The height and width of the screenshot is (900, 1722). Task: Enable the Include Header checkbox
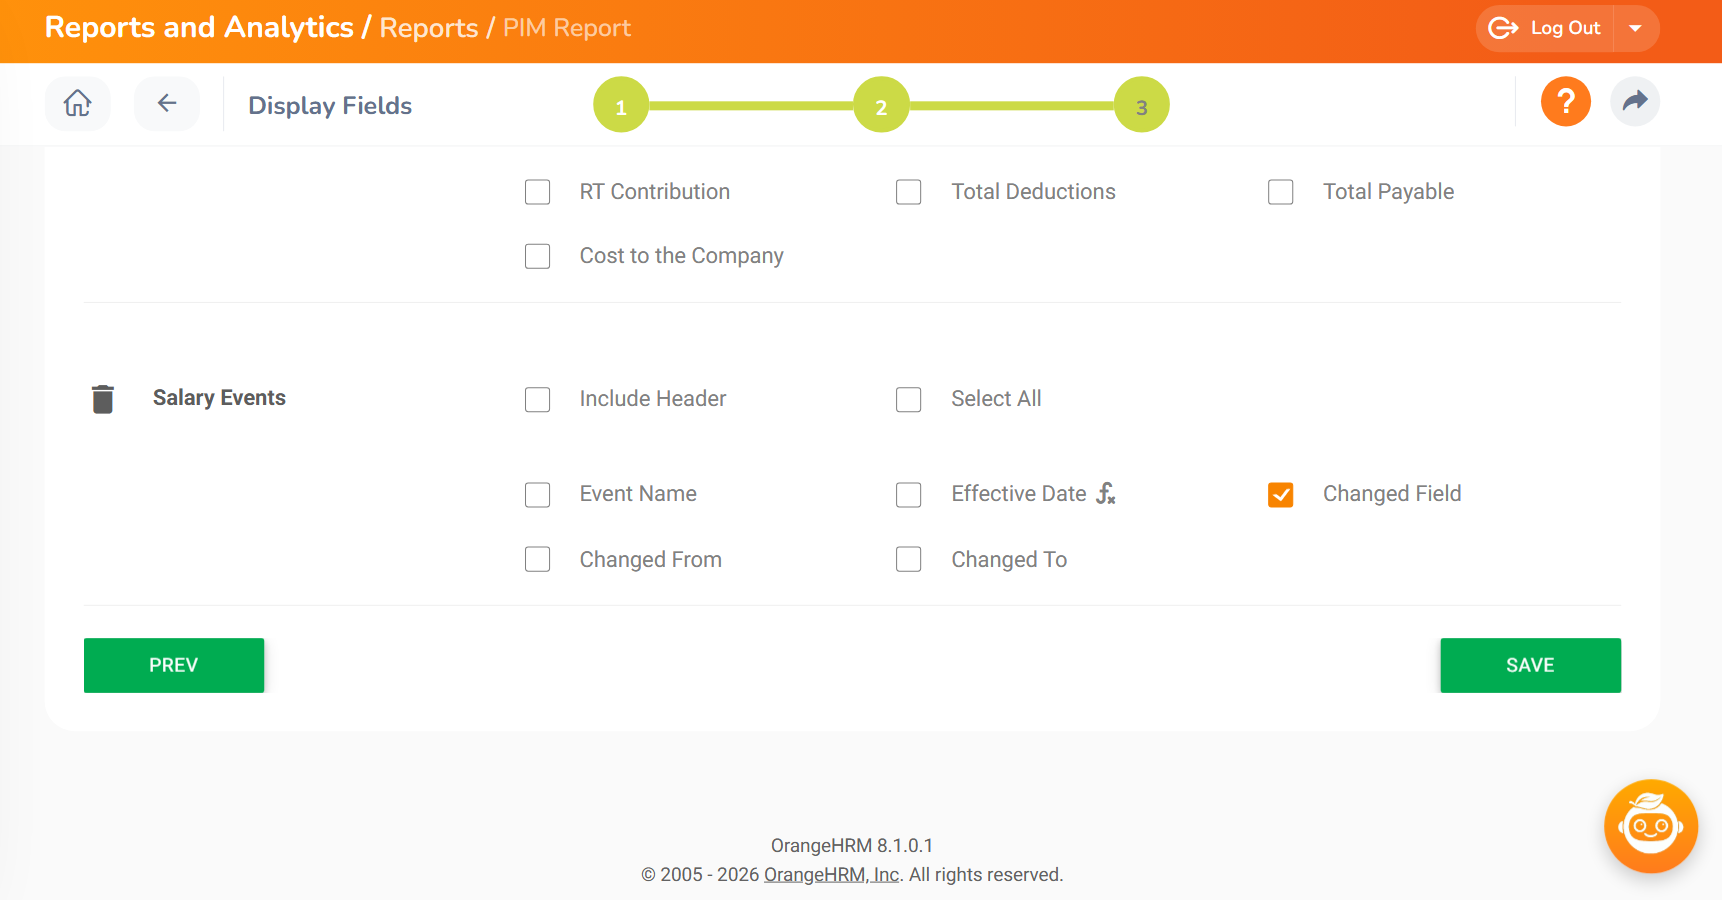[538, 400]
